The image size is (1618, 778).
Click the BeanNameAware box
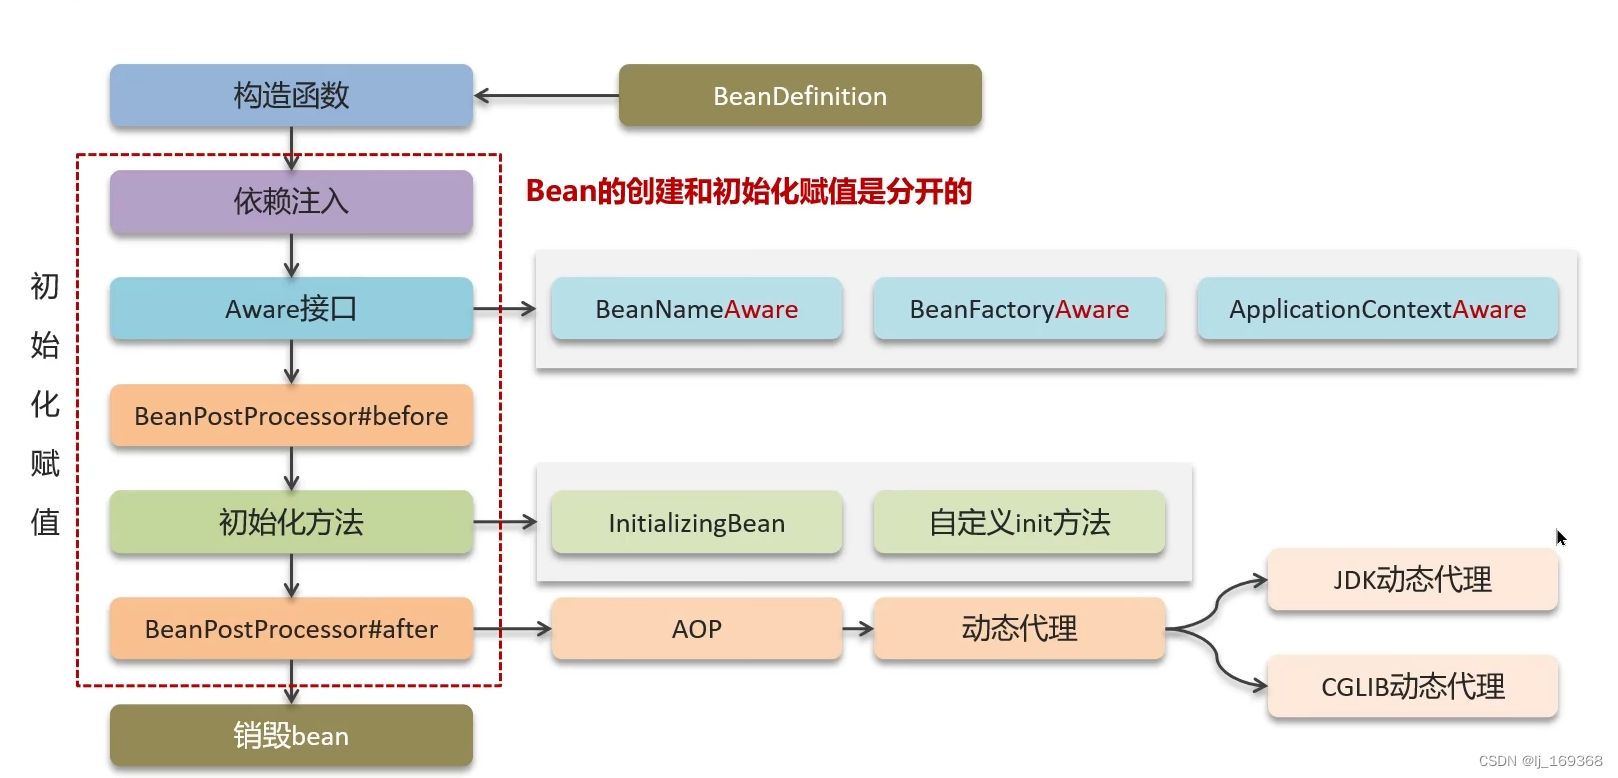click(x=697, y=309)
